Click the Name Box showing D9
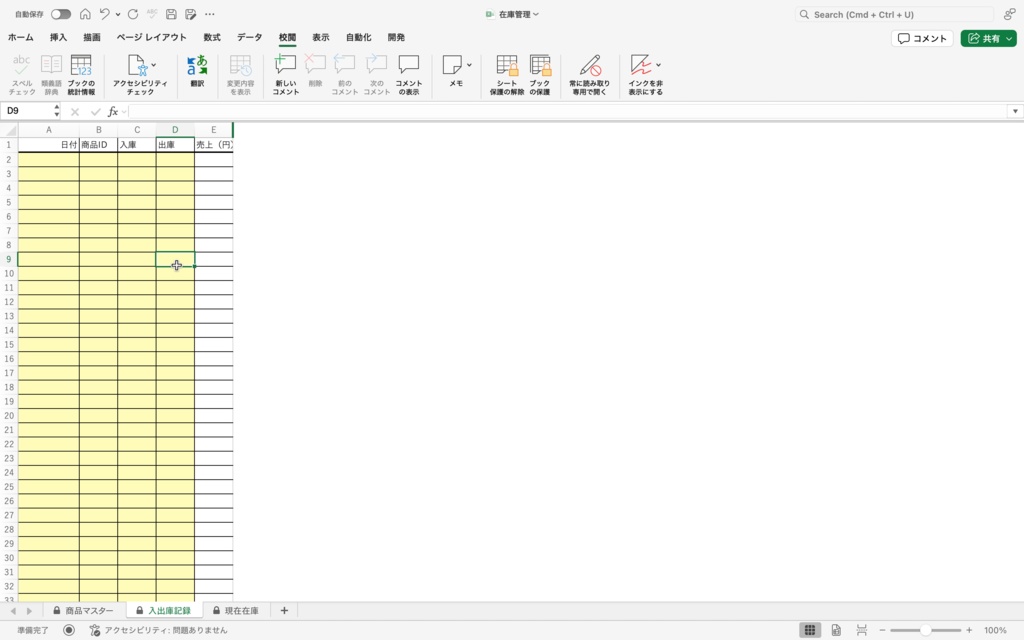Image resolution: width=1024 pixels, height=640 pixels. [x=26, y=111]
